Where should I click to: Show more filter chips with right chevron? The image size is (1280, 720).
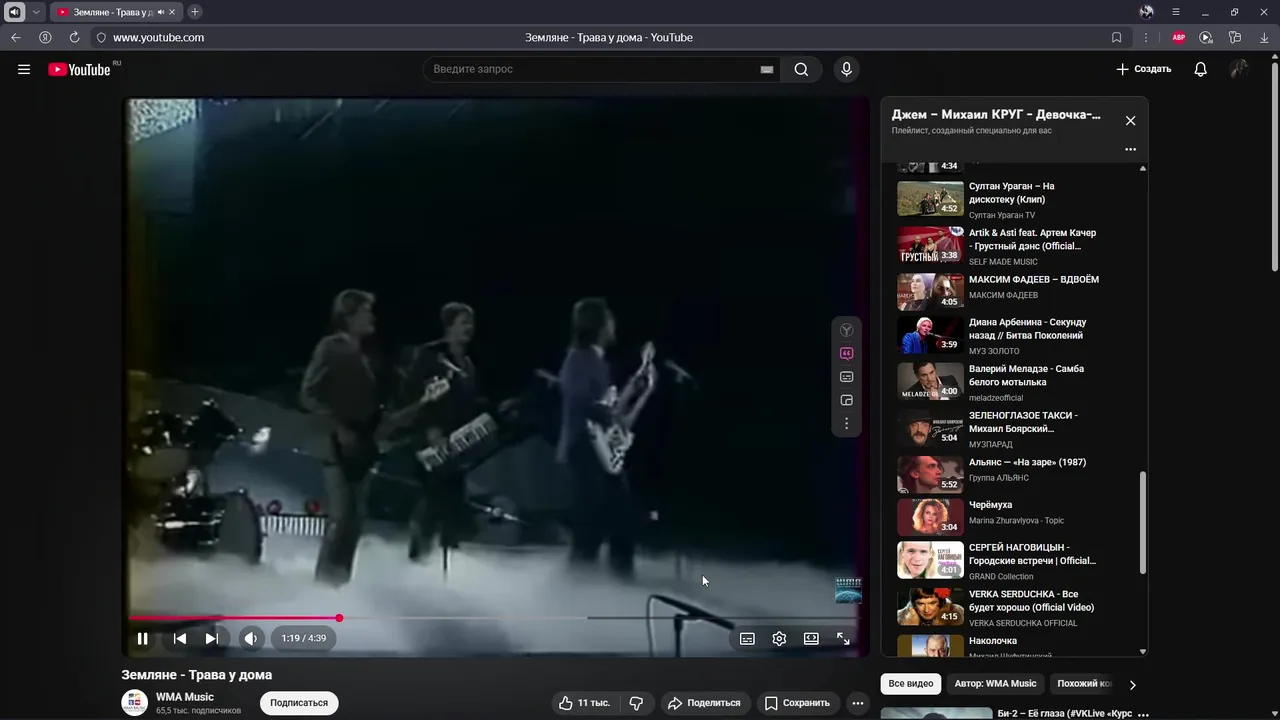1132,685
